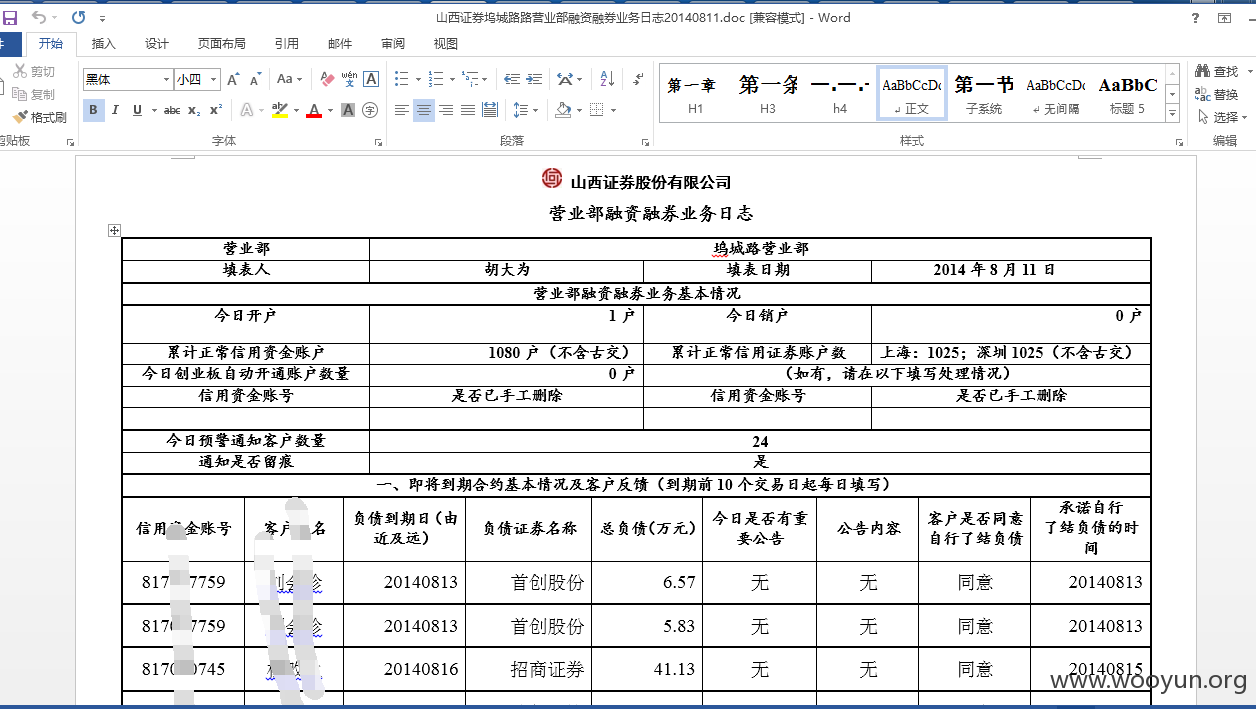Click 替换 to replace text
This screenshot has width=1256, height=709.
point(1217,94)
